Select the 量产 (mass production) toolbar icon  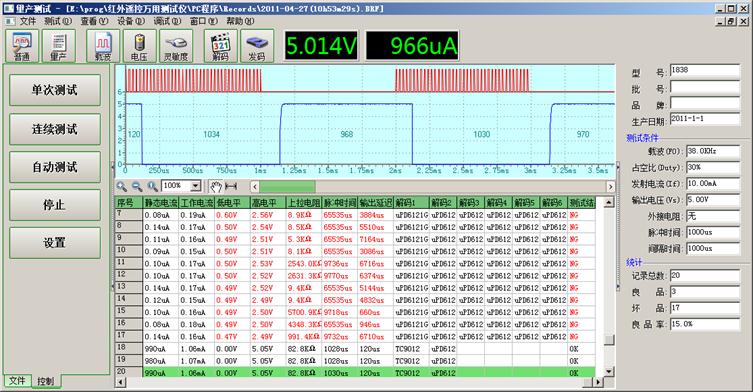click(58, 46)
